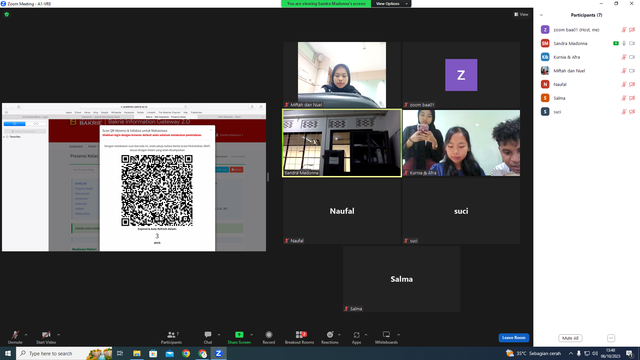Open the more options ellipsis in Participants panel
The height and width of the screenshot is (360, 640).
tap(611, 338)
